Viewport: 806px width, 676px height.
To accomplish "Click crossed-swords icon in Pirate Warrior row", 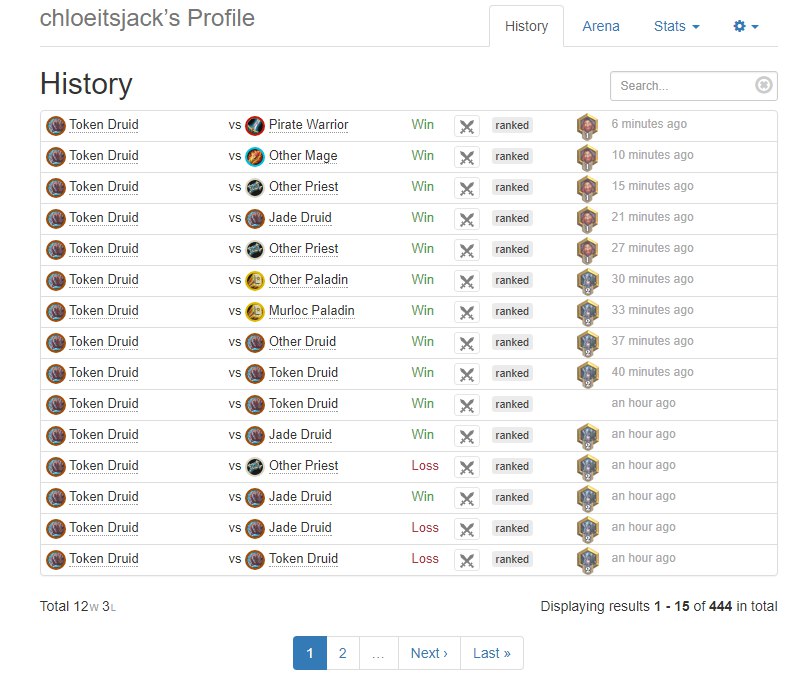I will coord(466,126).
